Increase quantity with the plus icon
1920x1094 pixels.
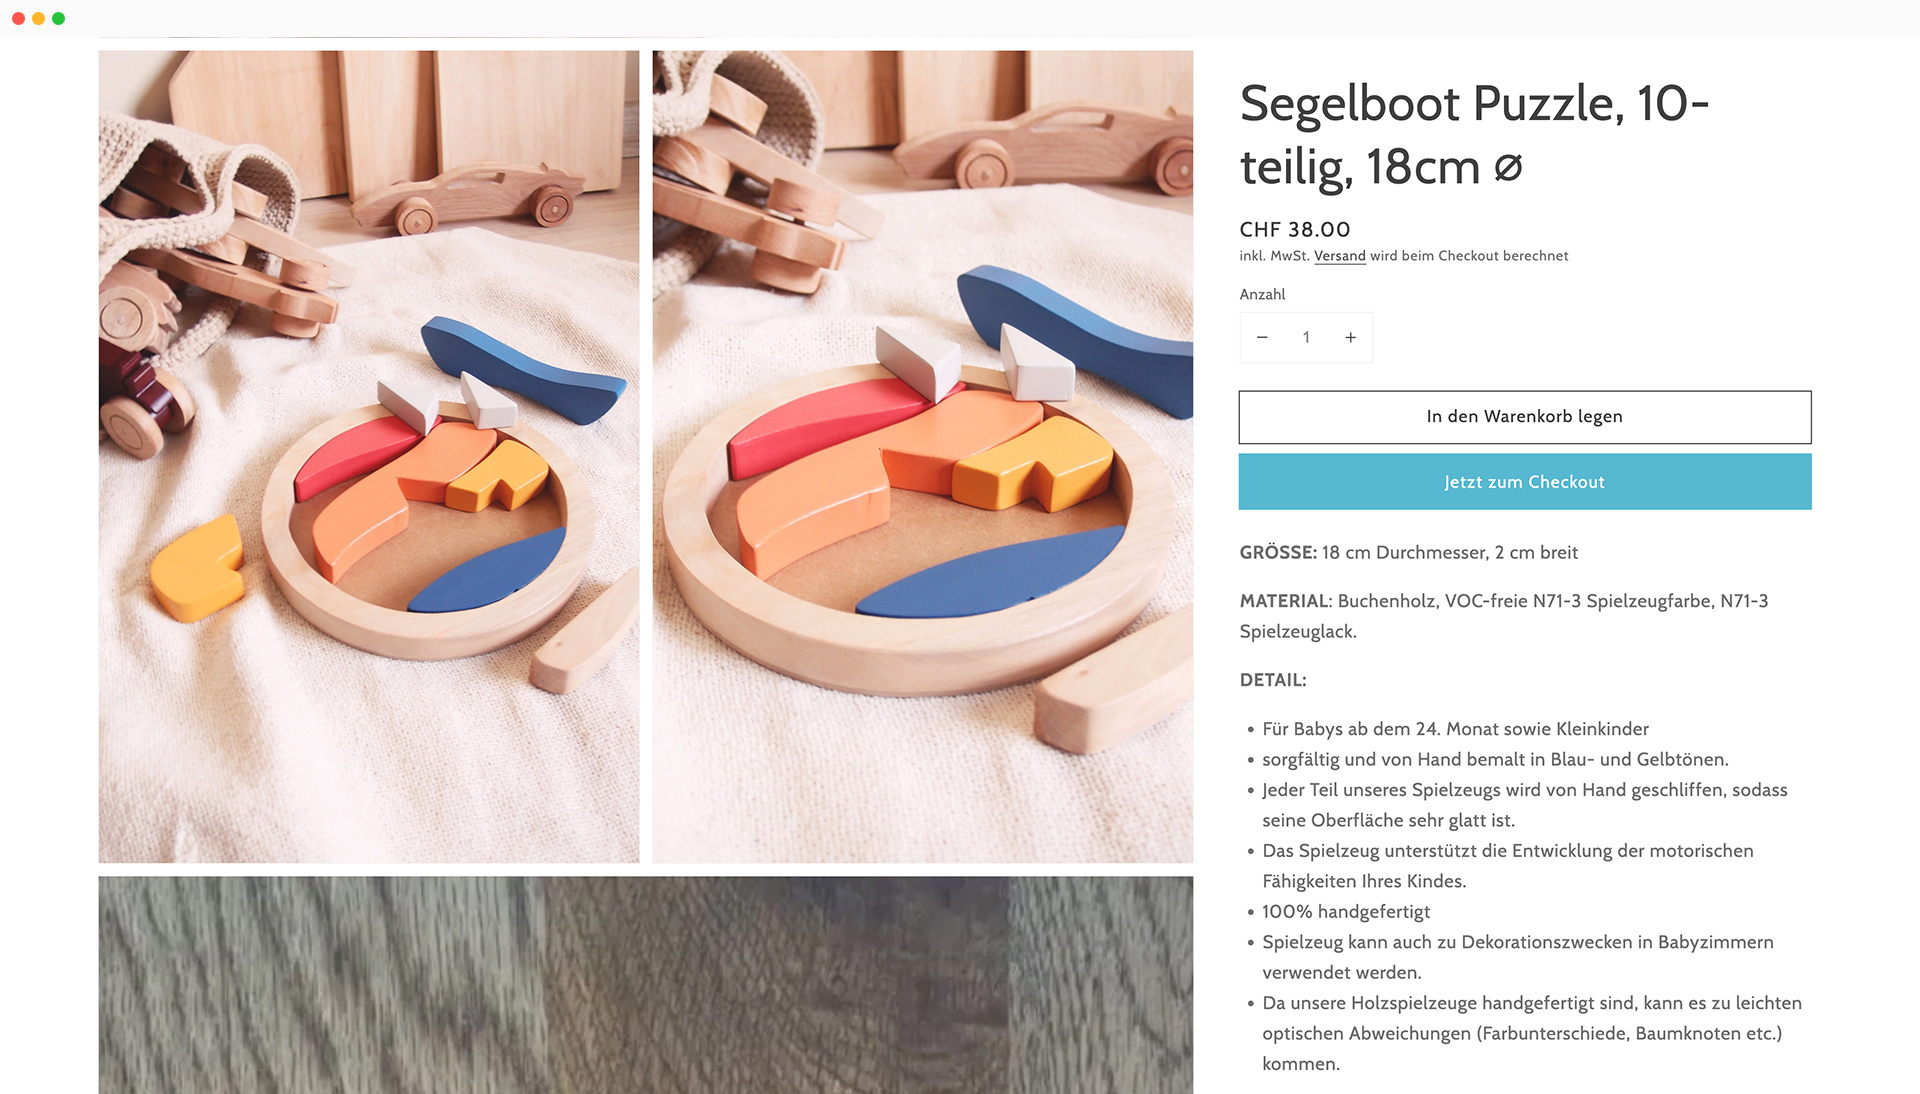(x=1350, y=338)
